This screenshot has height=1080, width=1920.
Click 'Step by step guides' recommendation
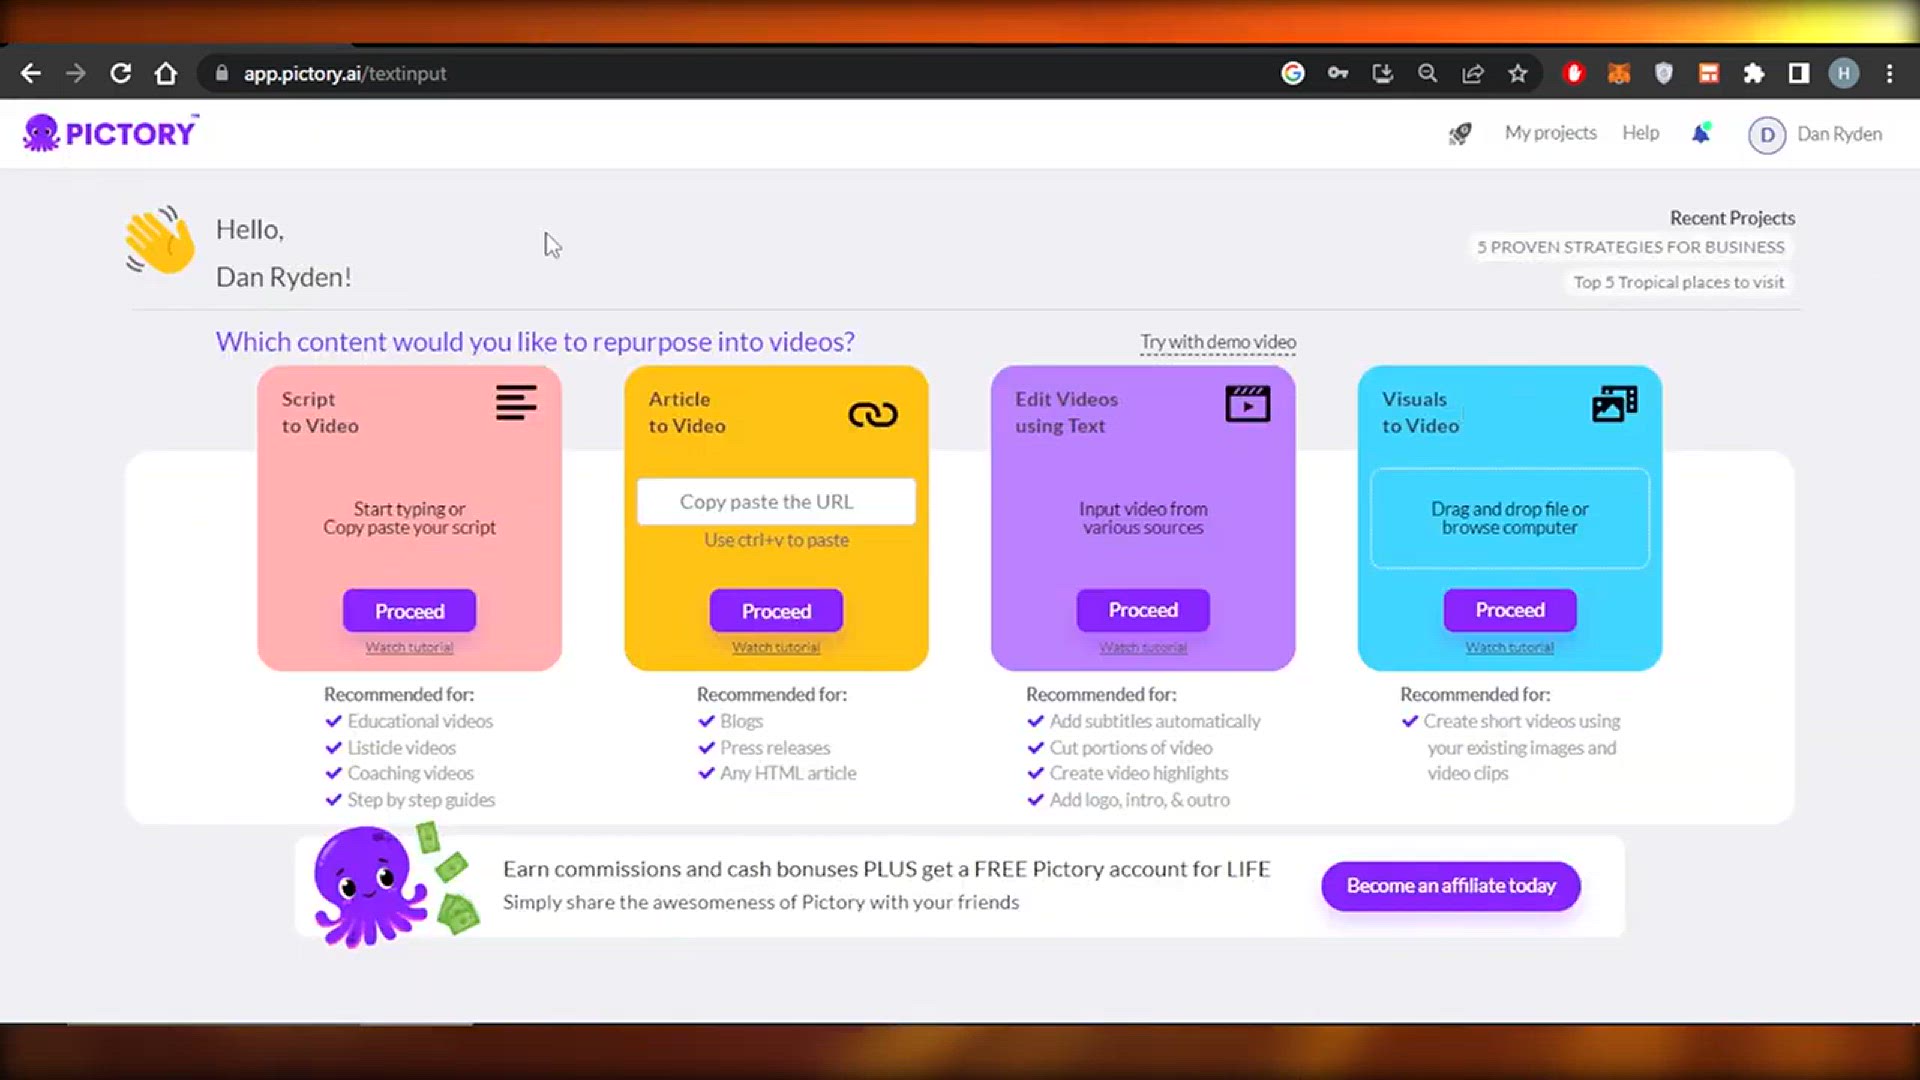pos(421,800)
